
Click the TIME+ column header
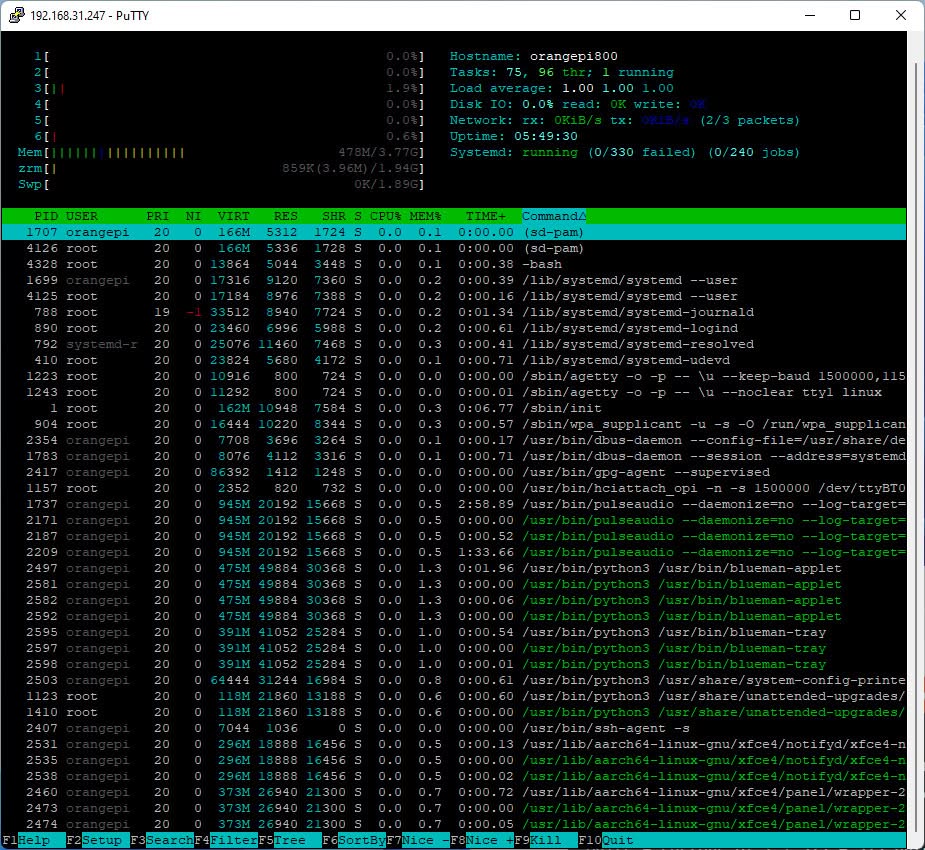486,216
